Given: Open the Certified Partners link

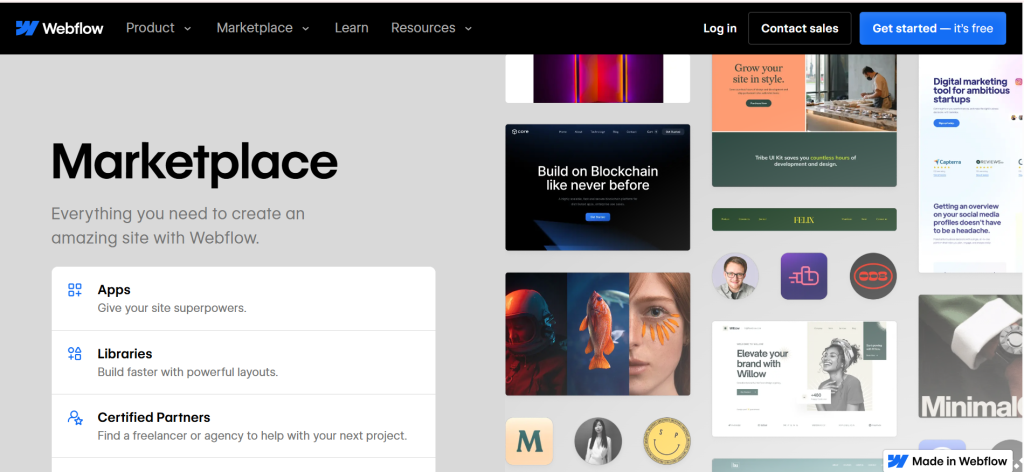Looking at the screenshot, I should tap(244, 426).
